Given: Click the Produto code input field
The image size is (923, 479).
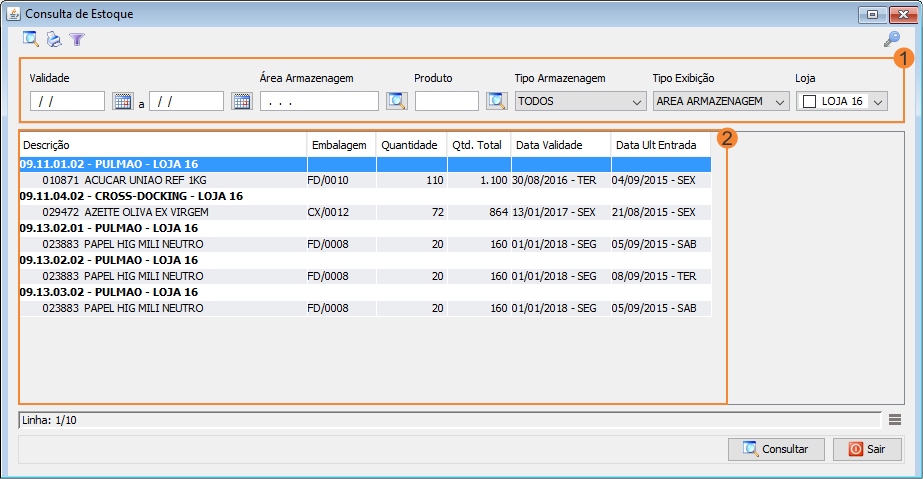Looking at the screenshot, I should point(447,101).
